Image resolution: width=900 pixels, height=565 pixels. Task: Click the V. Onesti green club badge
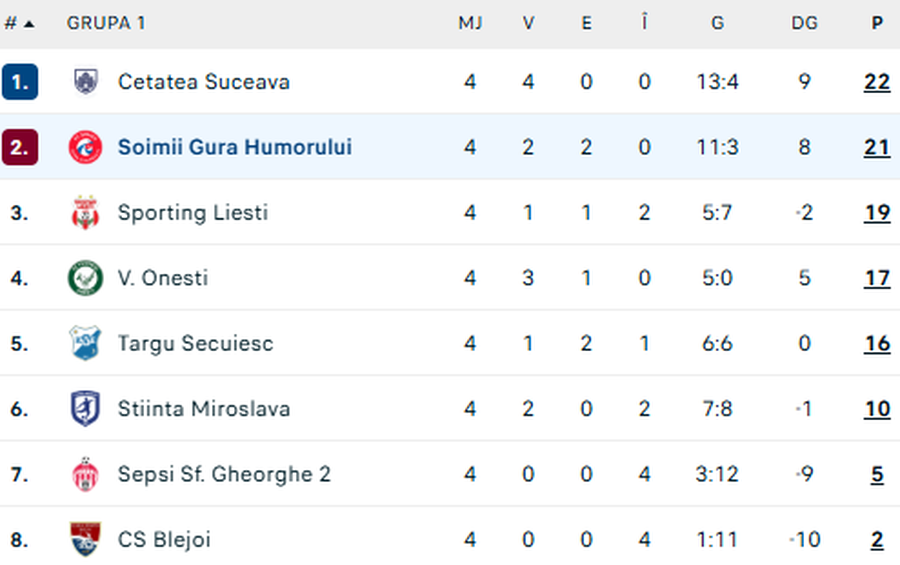click(x=86, y=278)
